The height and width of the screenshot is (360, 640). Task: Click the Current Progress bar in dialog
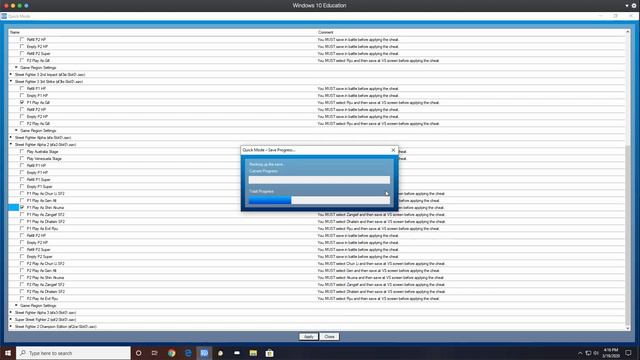tap(319, 180)
